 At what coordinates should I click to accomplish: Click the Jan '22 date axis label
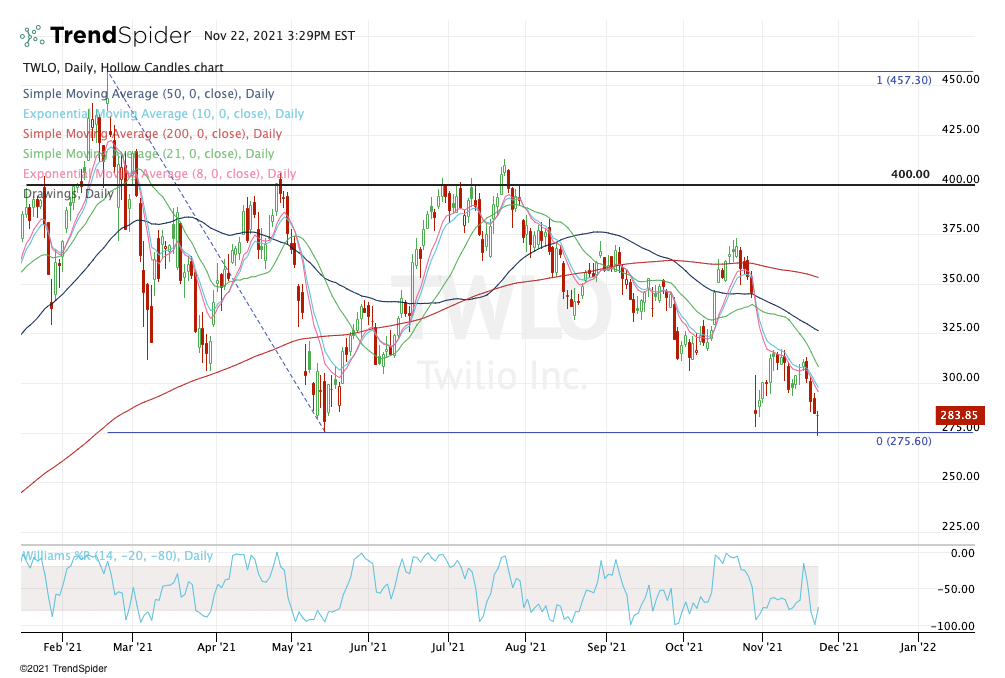click(918, 647)
